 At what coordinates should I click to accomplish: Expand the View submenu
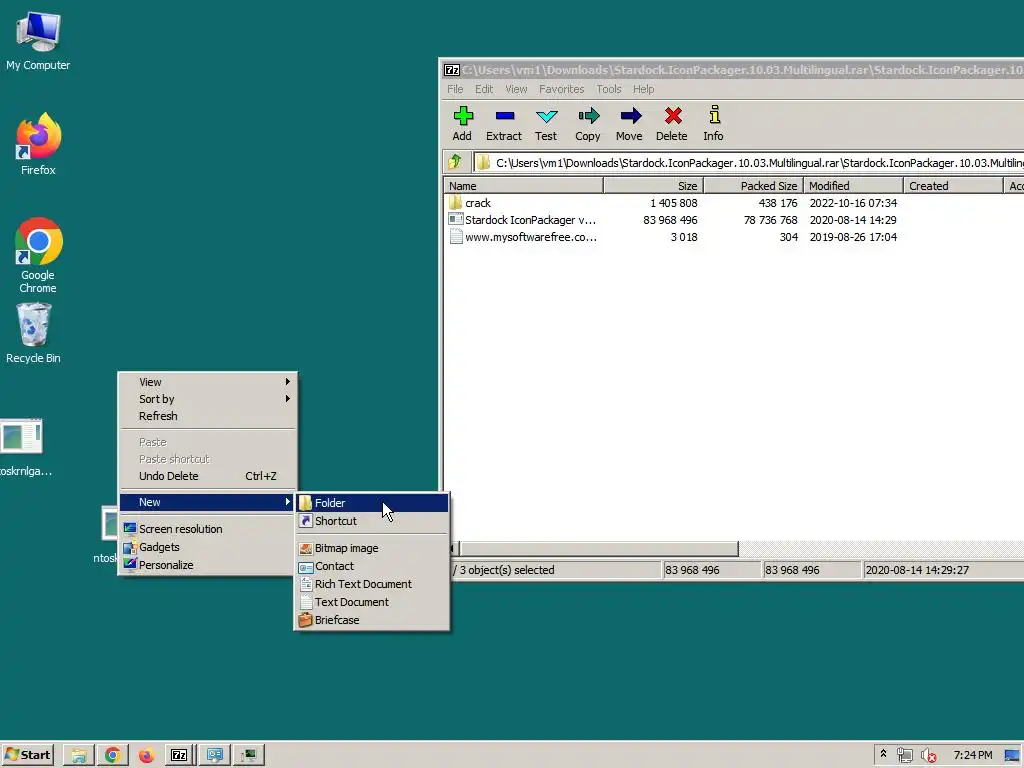click(208, 382)
